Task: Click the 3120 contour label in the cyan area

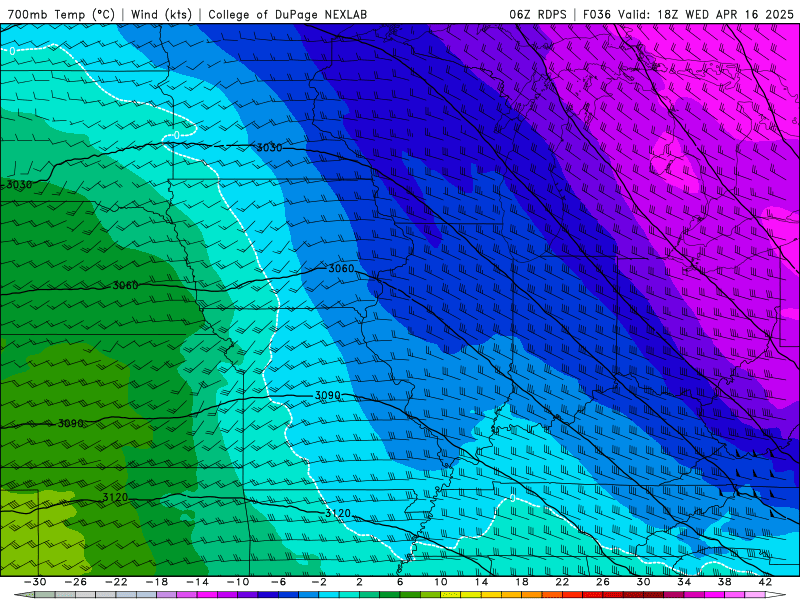Action: (338, 513)
